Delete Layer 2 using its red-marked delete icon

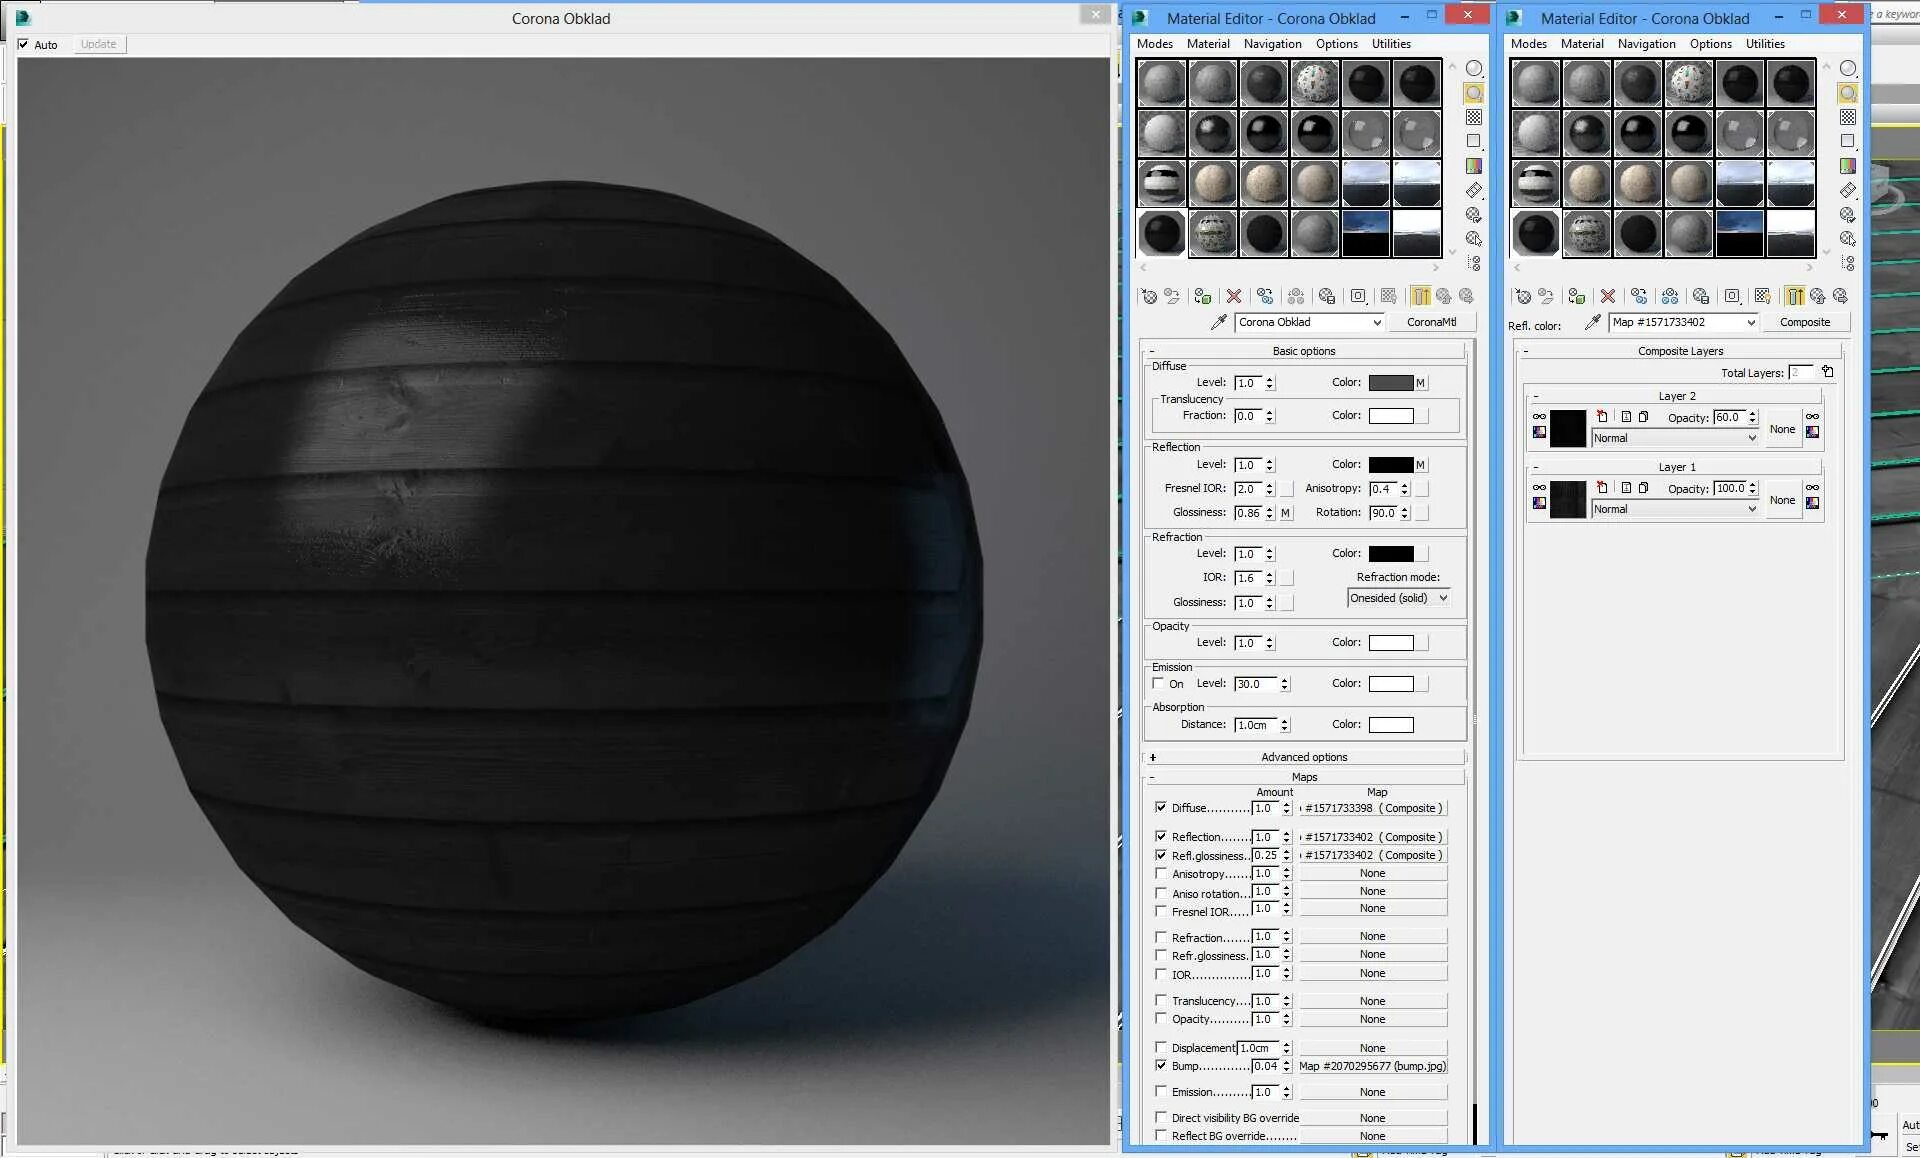(x=1602, y=417)
